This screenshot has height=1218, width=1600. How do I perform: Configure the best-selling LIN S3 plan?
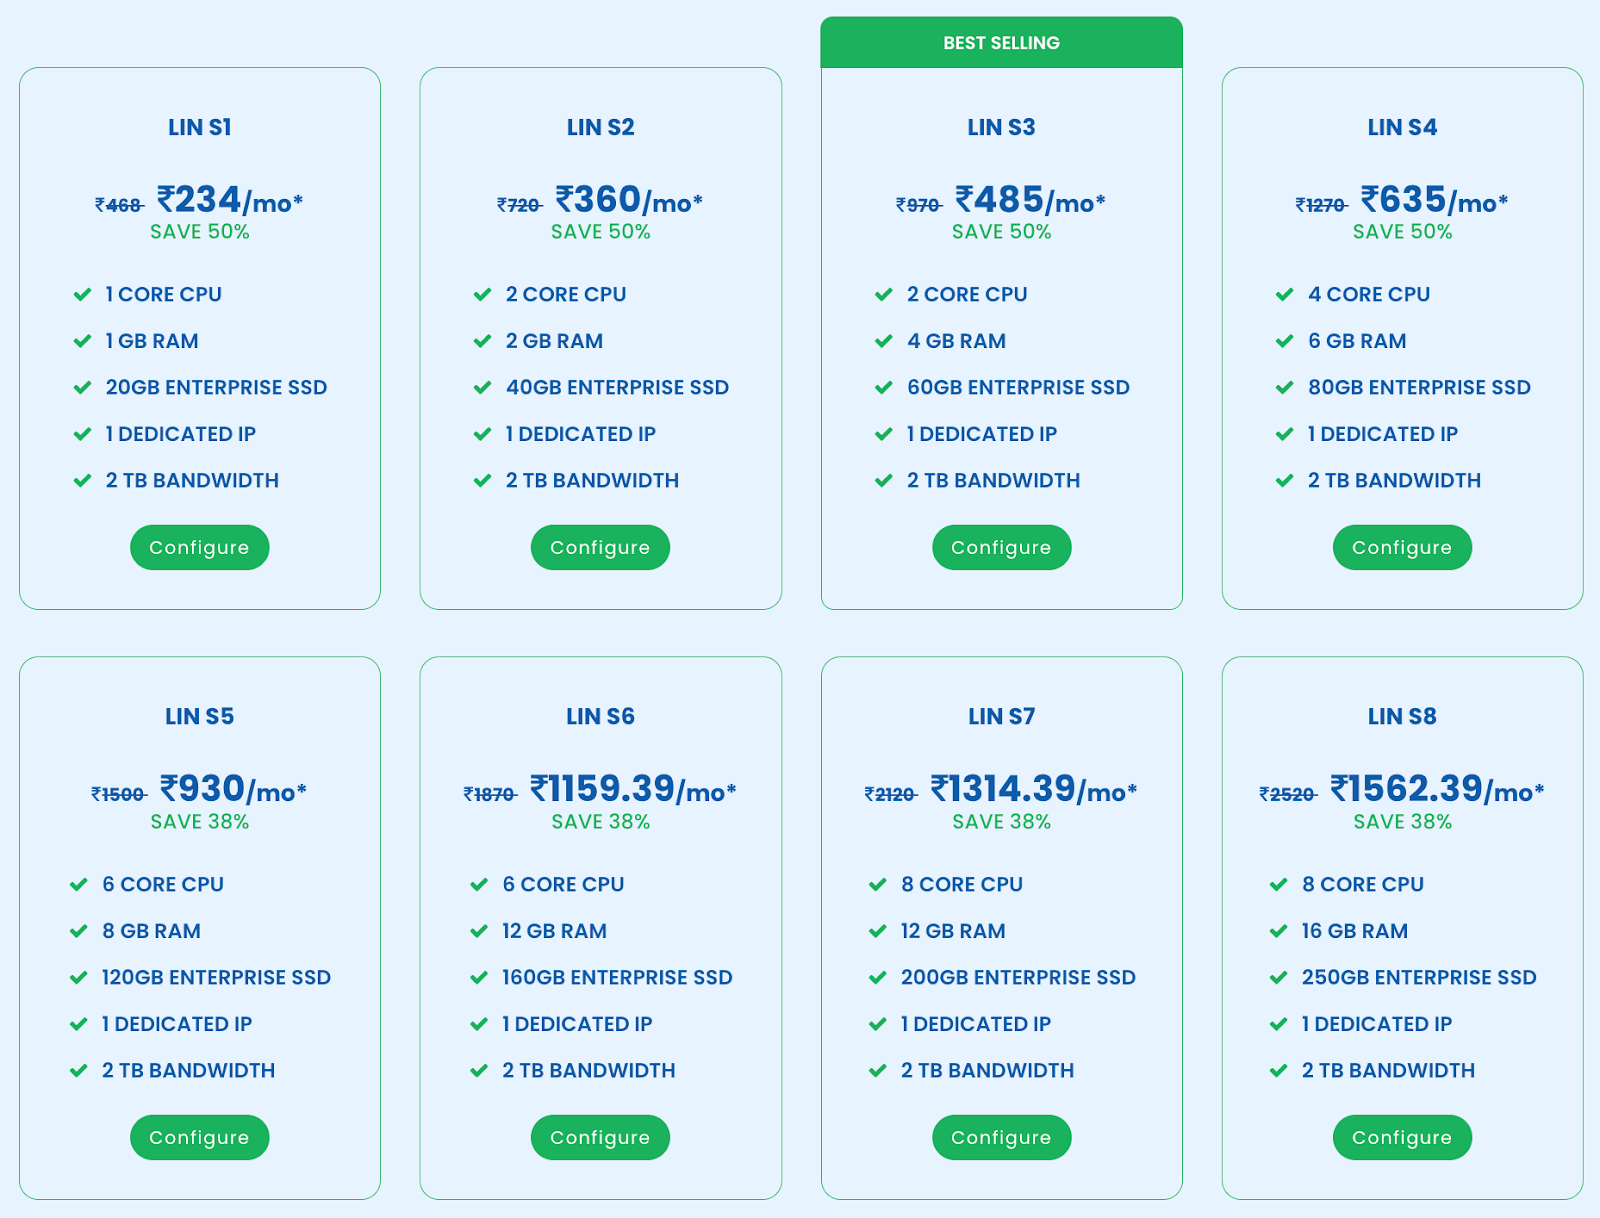coord(1001,547)
